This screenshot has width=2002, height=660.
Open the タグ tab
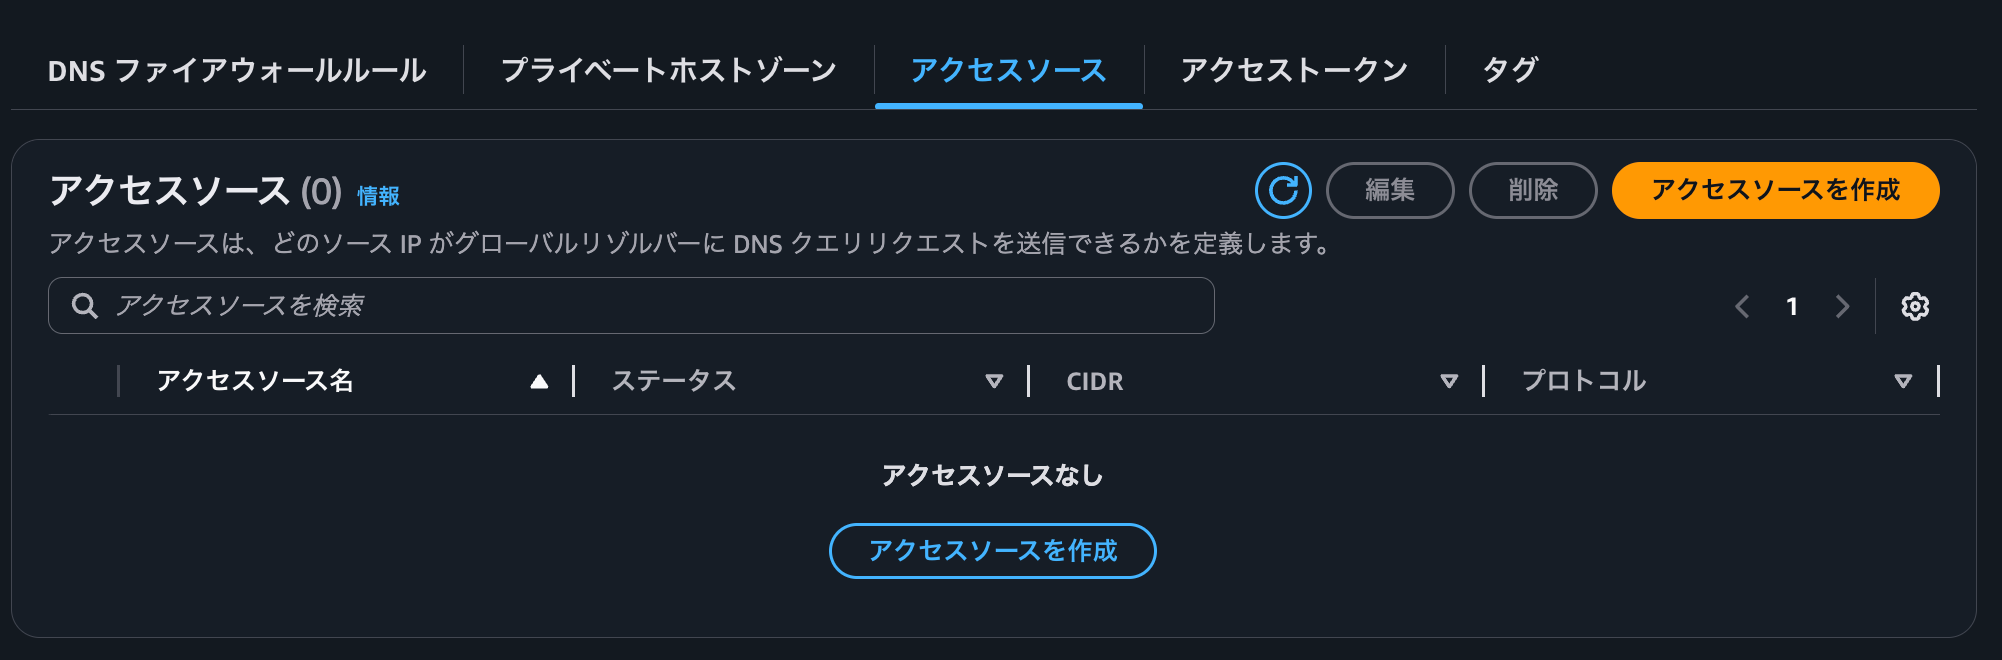click(x=1510, y=69)
